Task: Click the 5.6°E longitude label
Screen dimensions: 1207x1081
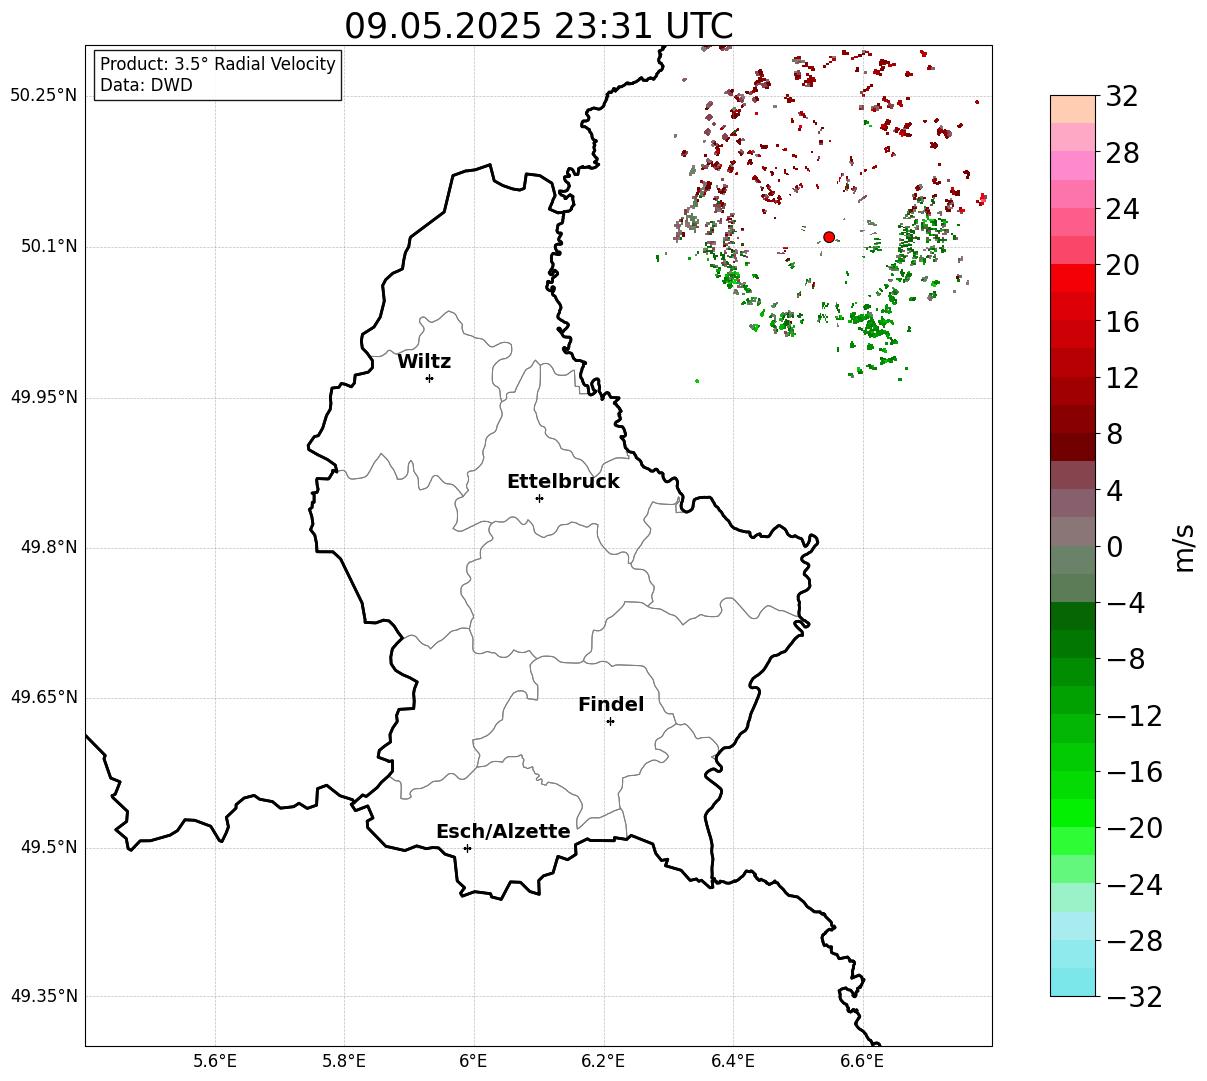Action: 215,1061
